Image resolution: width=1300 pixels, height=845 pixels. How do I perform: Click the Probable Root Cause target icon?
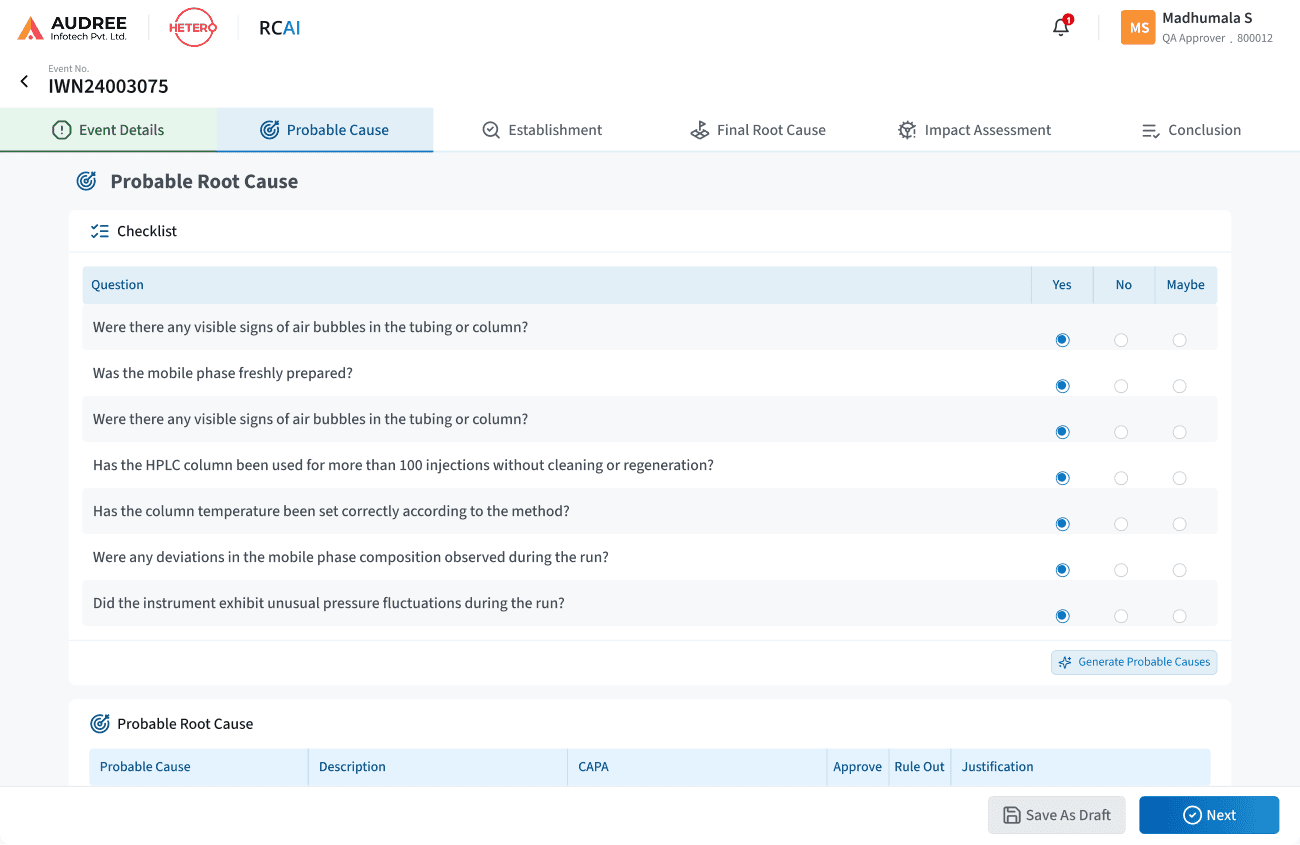tap(86, 181)
